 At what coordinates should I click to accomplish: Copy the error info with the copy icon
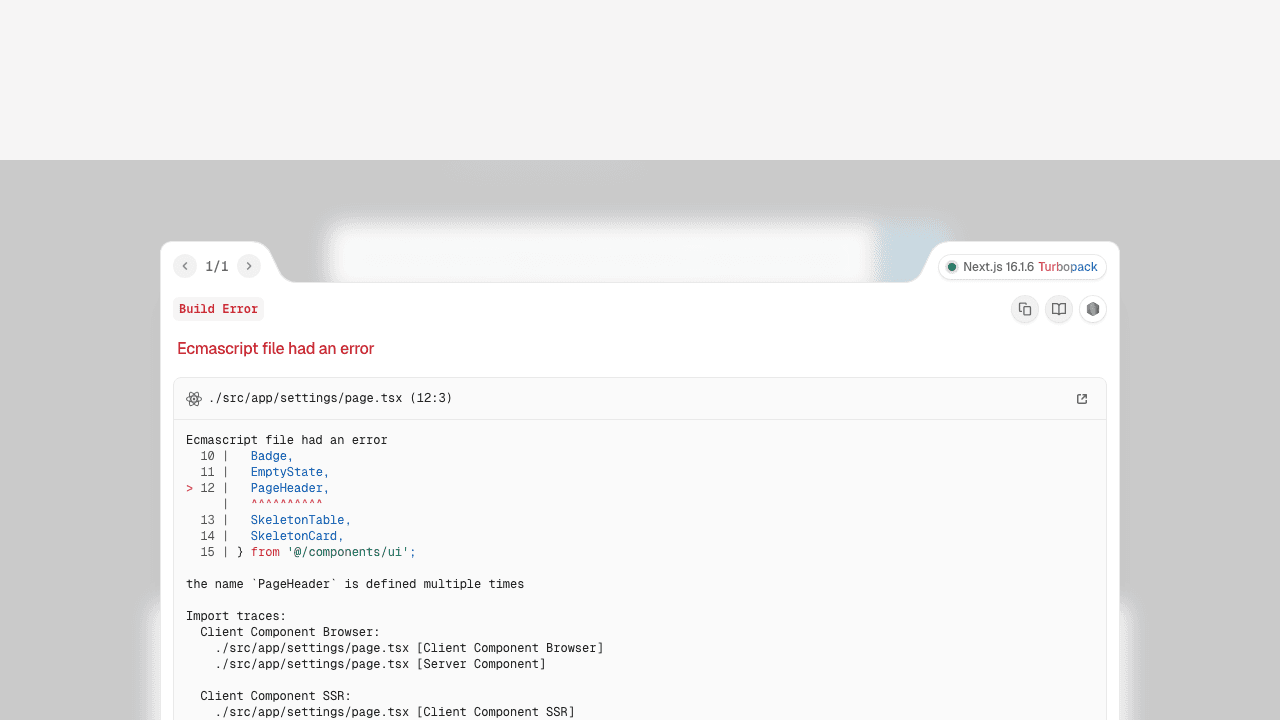click(x=1025, y=309)
